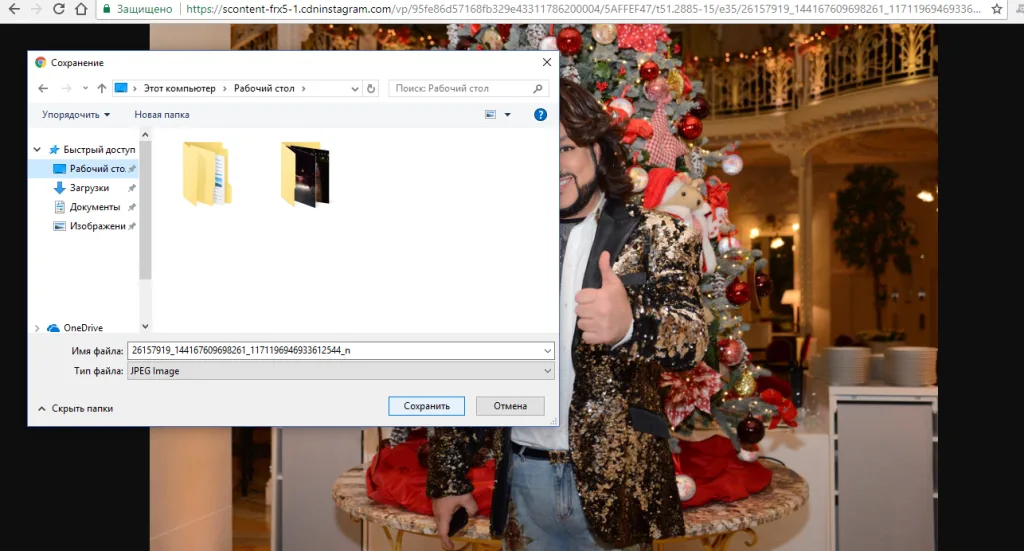The height and width of the screenshot is (551, 1024).
Task: Expand the OneDrive tree node
Action: tap(37, 328)
